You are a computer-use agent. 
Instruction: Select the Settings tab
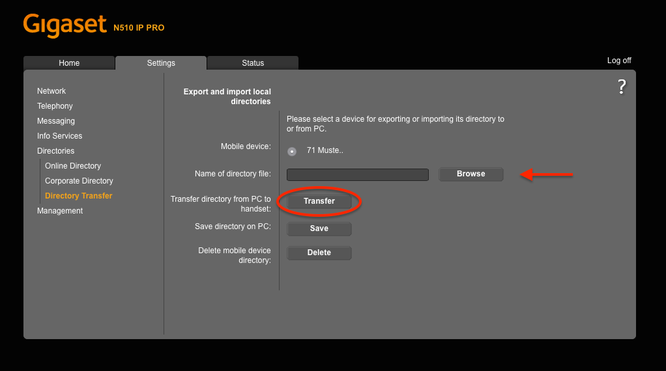161,63
